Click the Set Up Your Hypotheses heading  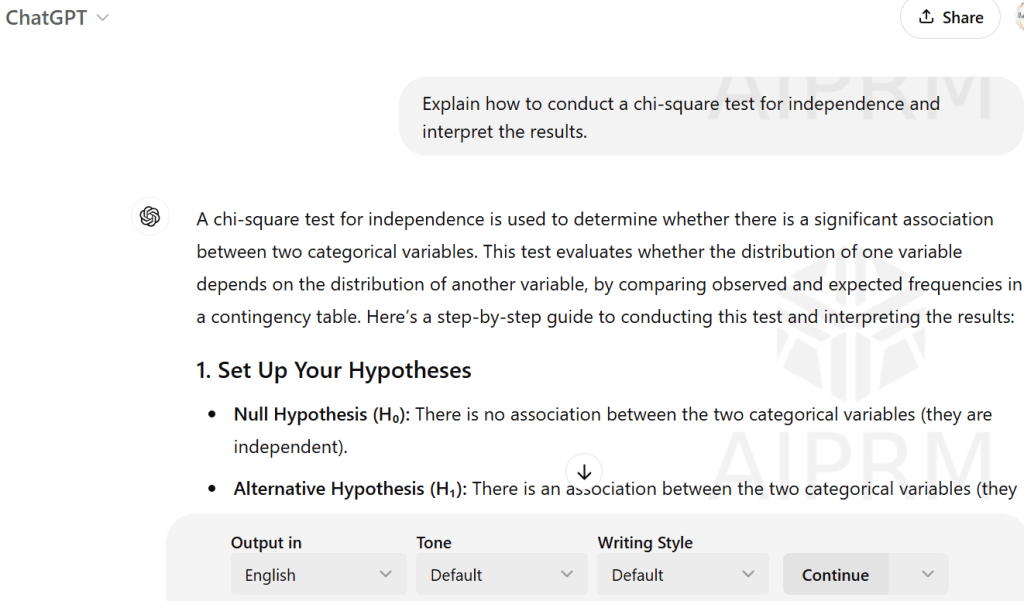pos(334,370)
